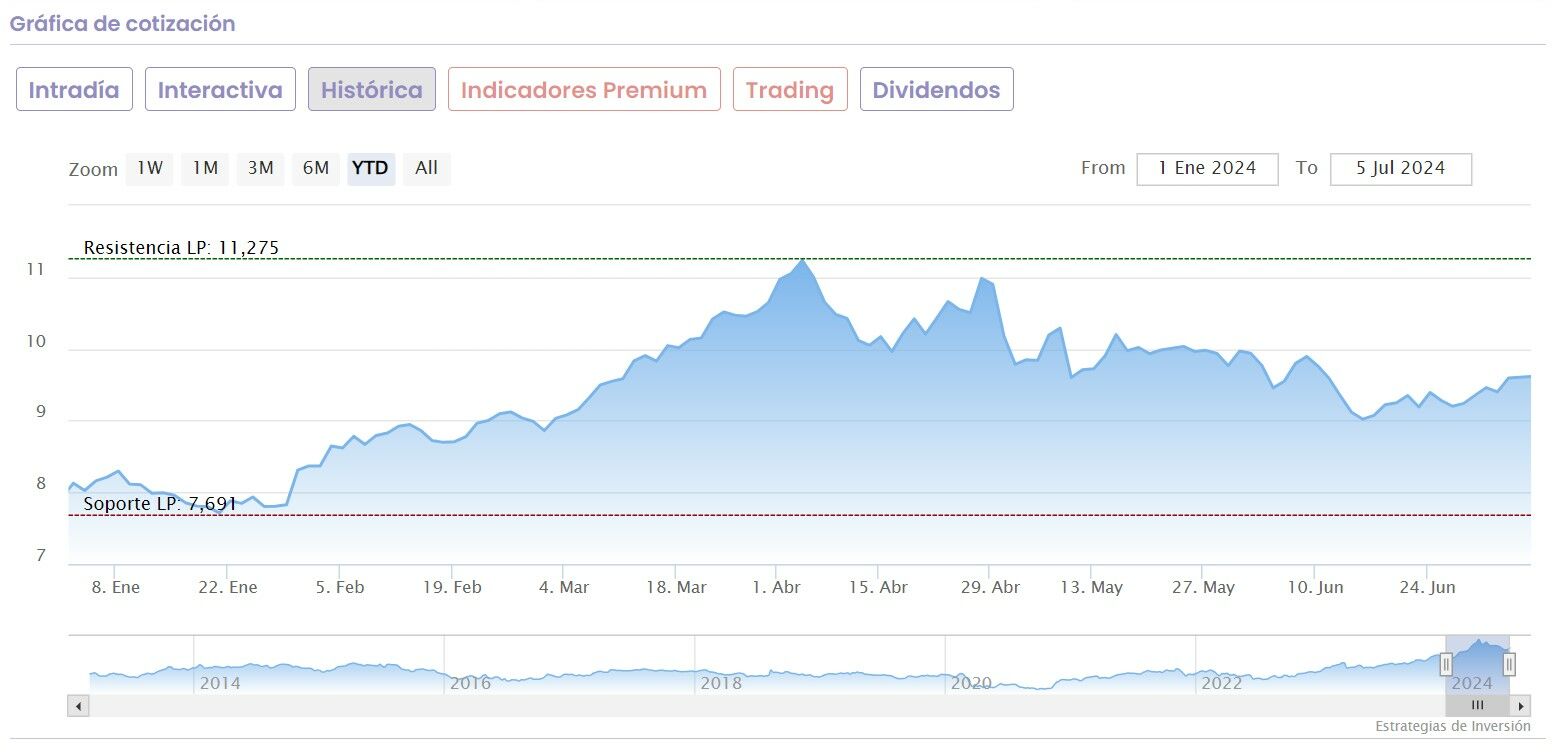This screenshot has height=754, width=1557.
Task: Choose the 3M zoom range
Action: [x=261, y=169]
